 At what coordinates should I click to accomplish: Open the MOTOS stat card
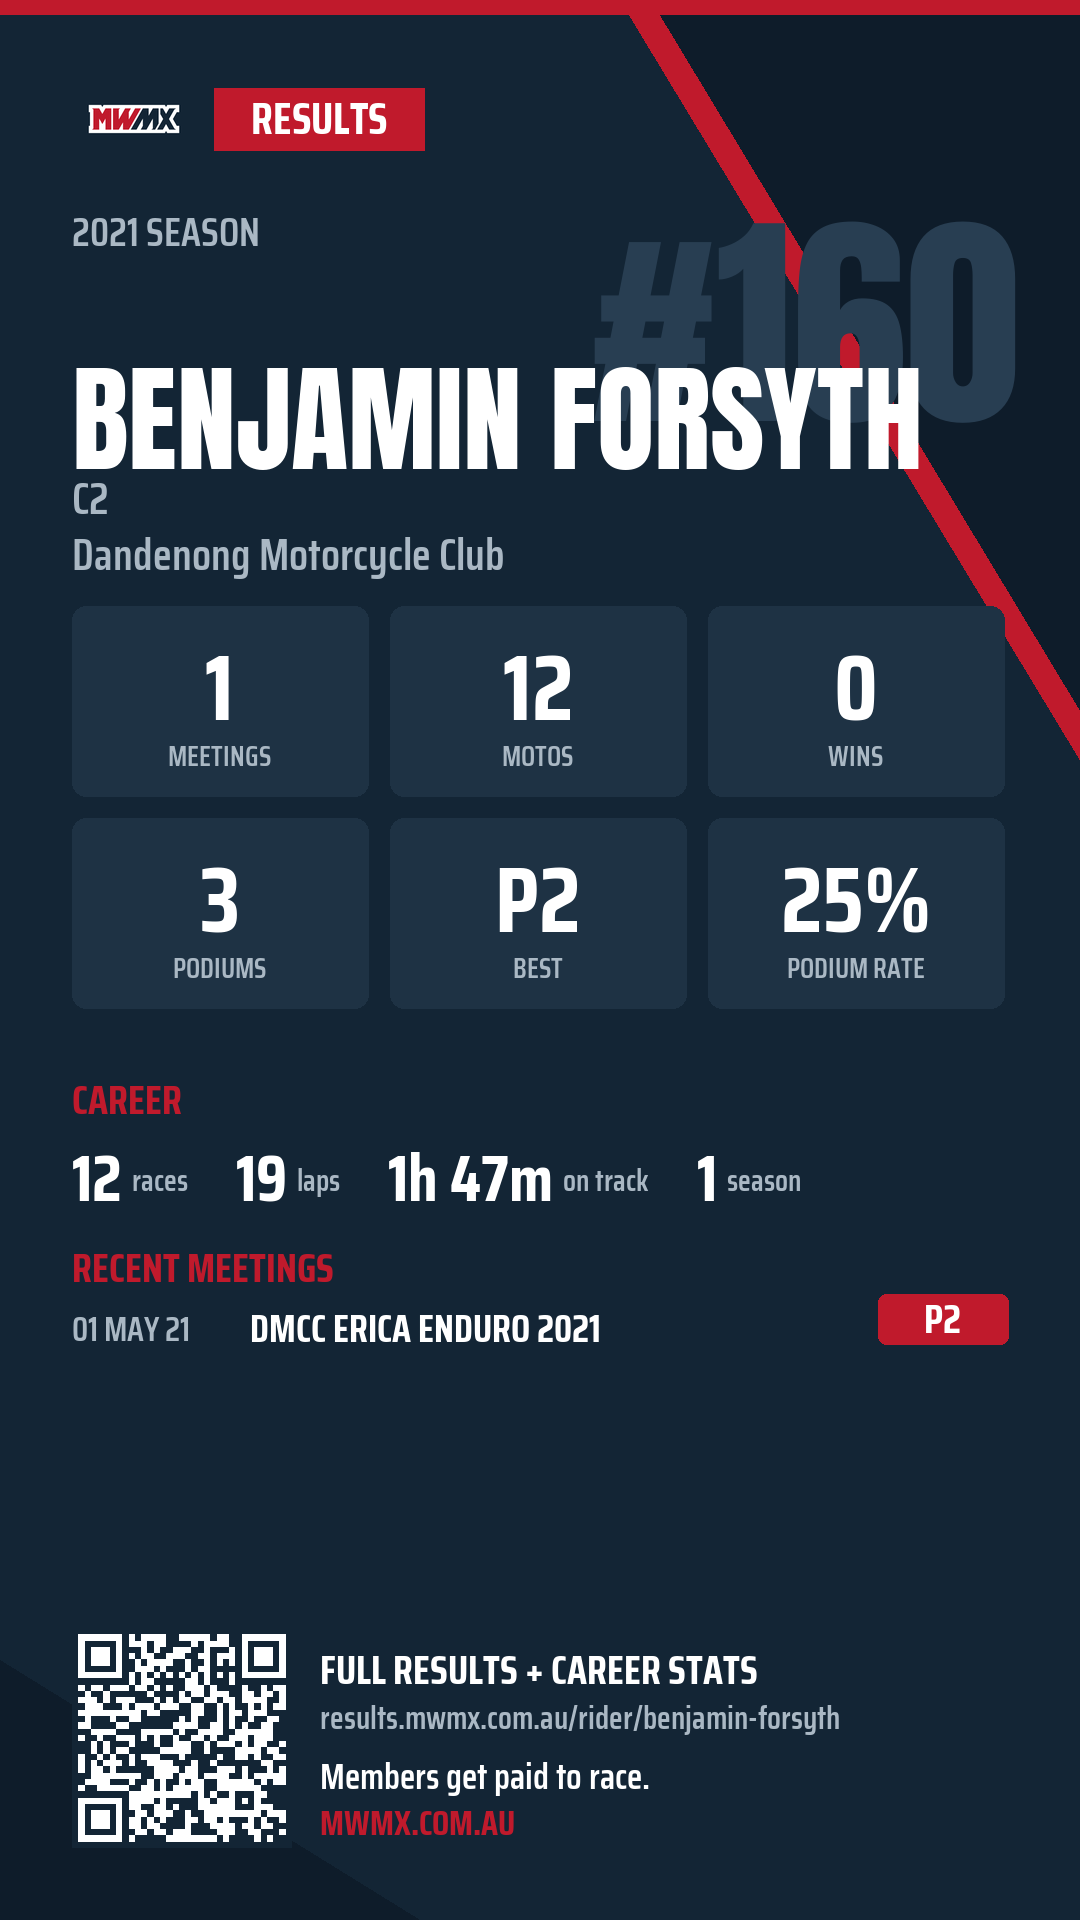coord(538,701)
